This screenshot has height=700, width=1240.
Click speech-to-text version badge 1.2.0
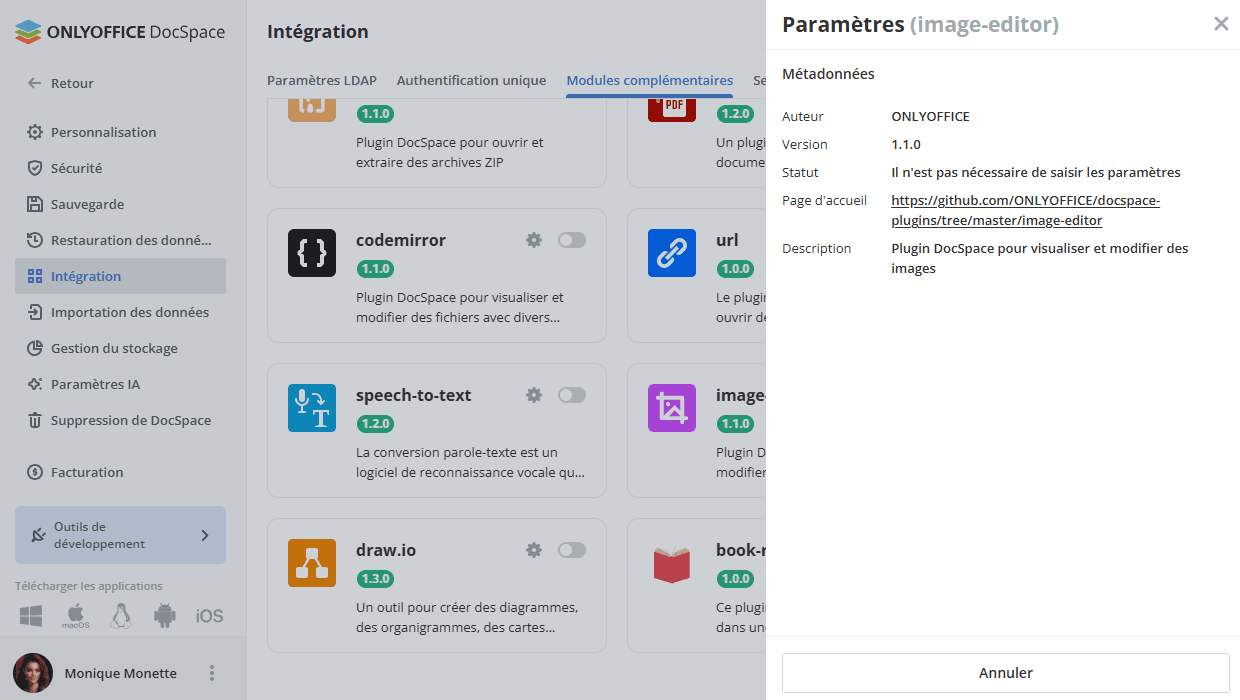(375, 424)
